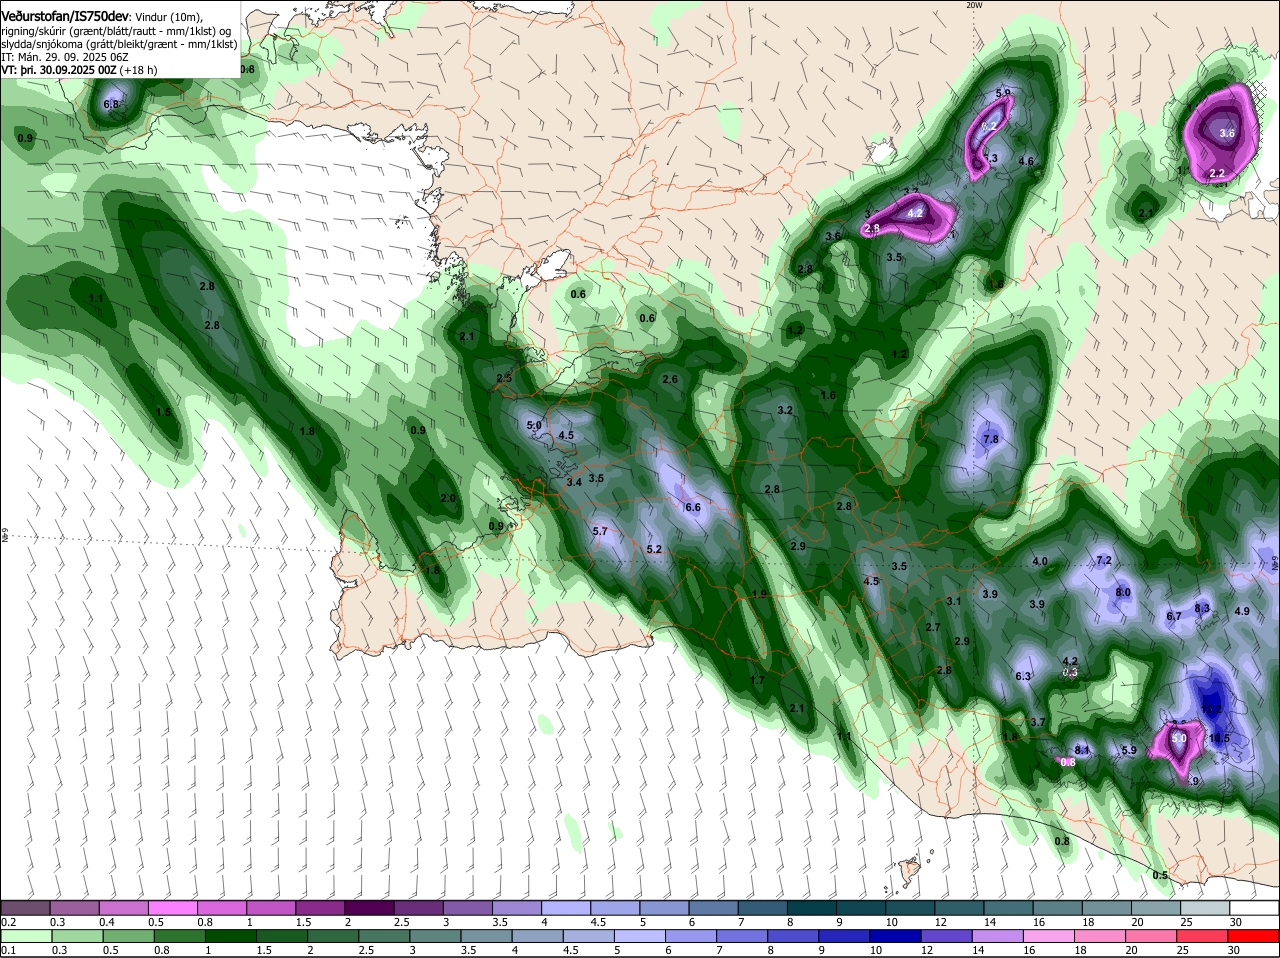The image size is (1280, 958).
Task: Pick the pink 20 rain legend swatch
Action: tap(1150, 934)
